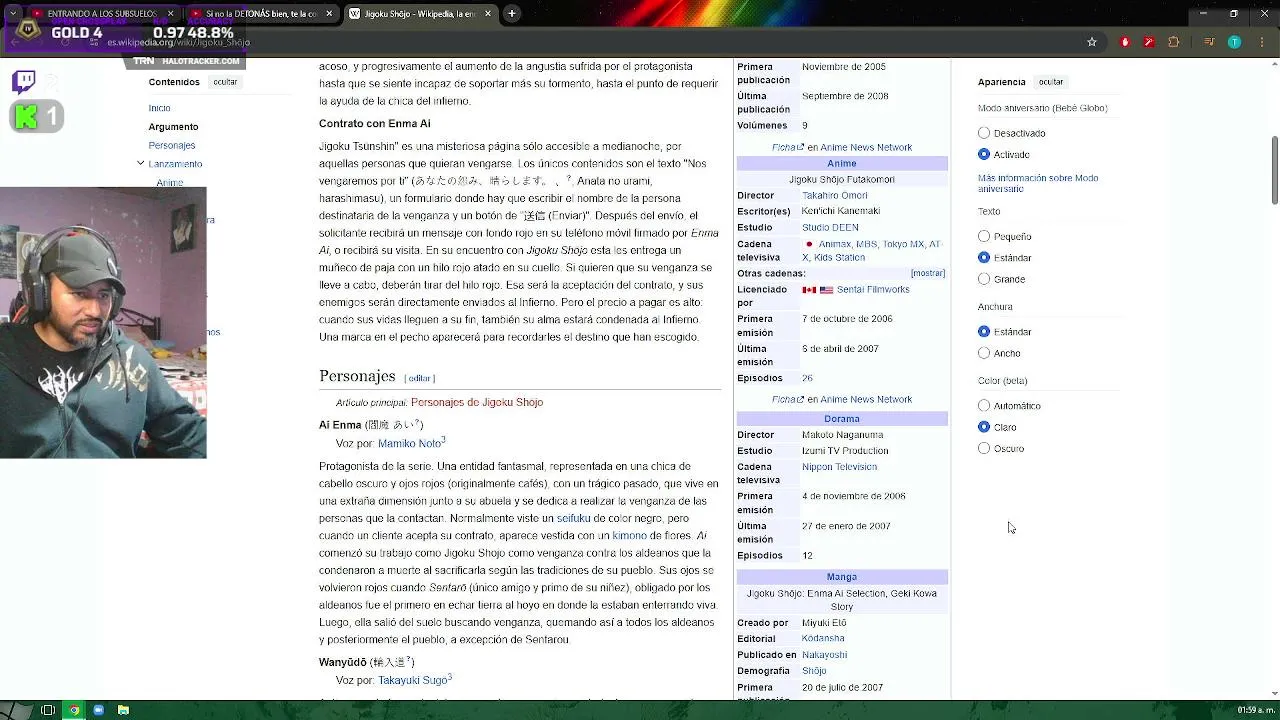Click the address bar URL field
Viewport: 1280px width, 720px height.
pyautogui.click(x=590, y=42)
